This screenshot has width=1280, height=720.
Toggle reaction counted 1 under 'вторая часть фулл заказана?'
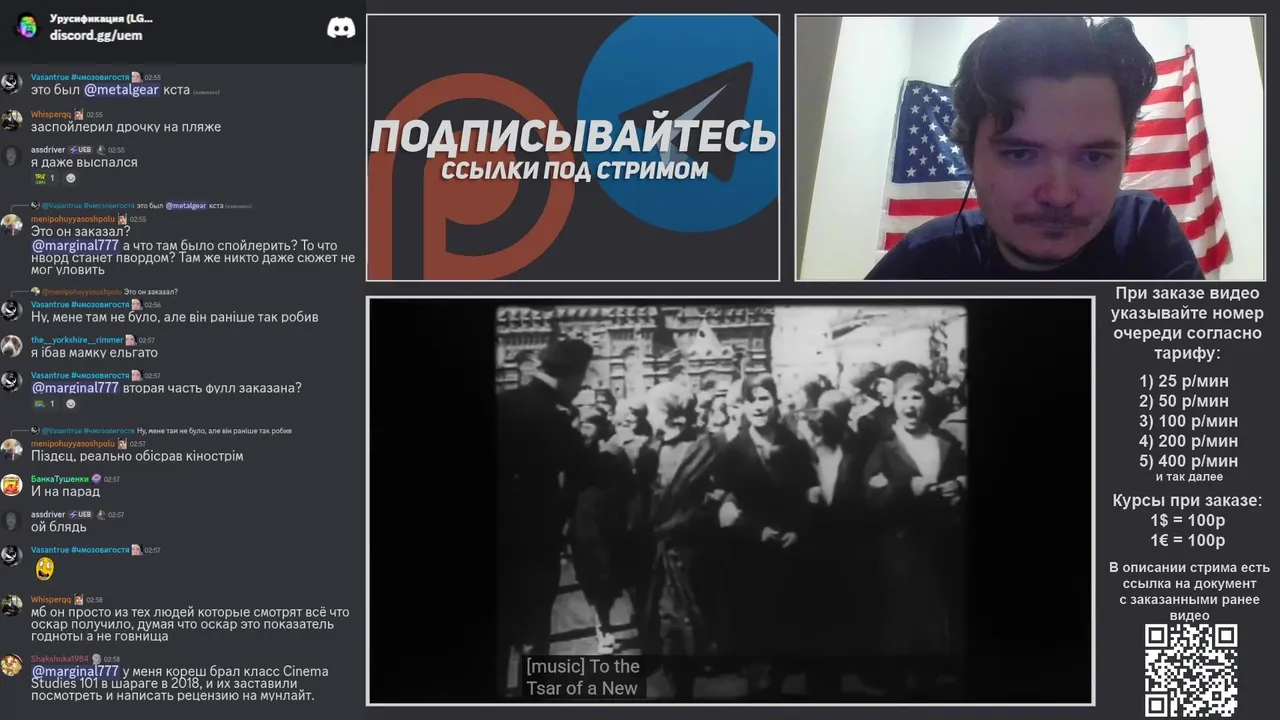(x=44, y=404)
